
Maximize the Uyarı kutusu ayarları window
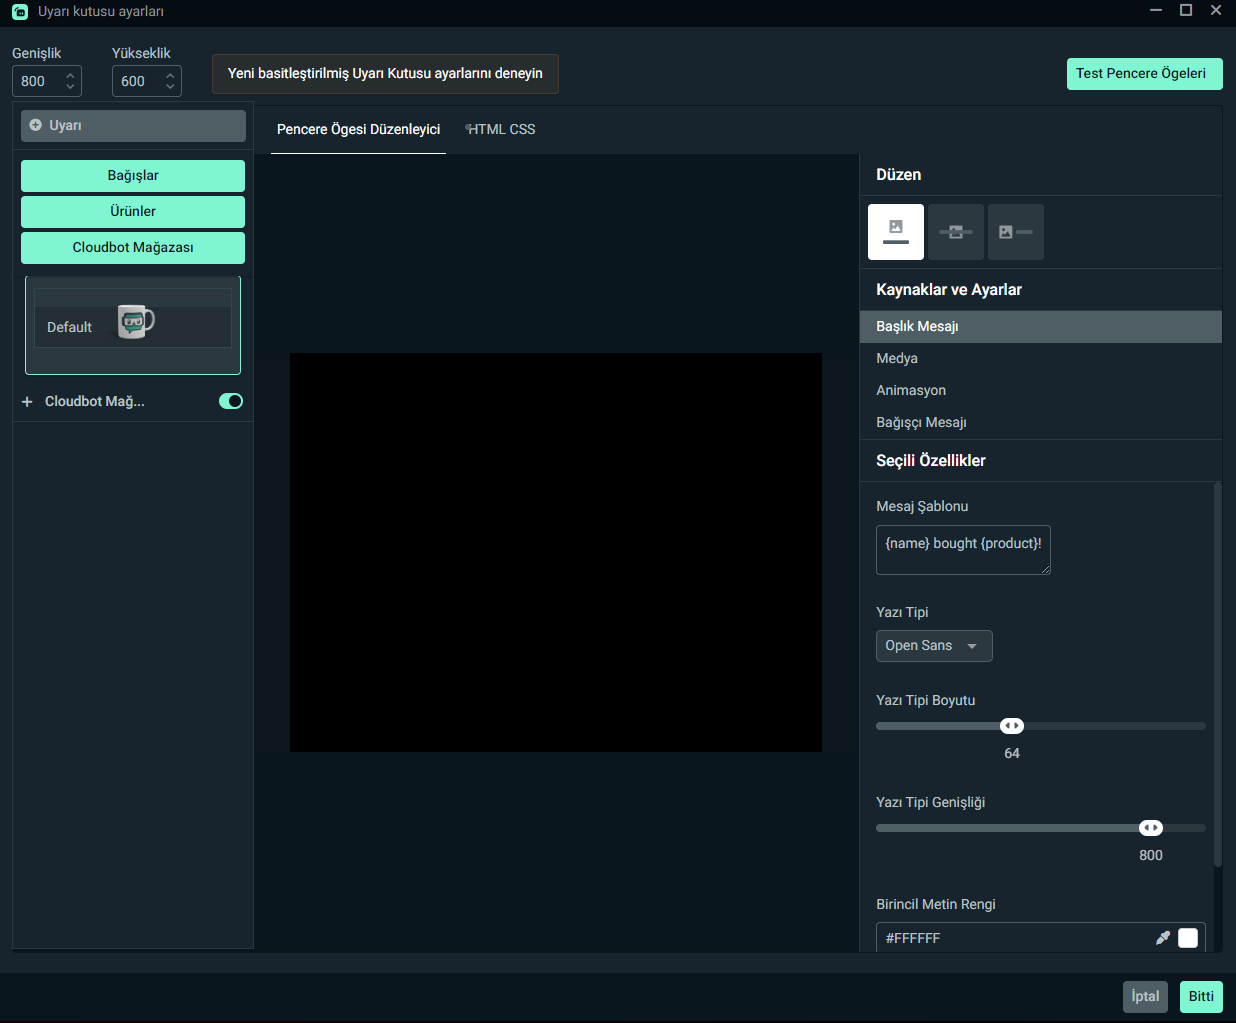tap(1186, 11)
